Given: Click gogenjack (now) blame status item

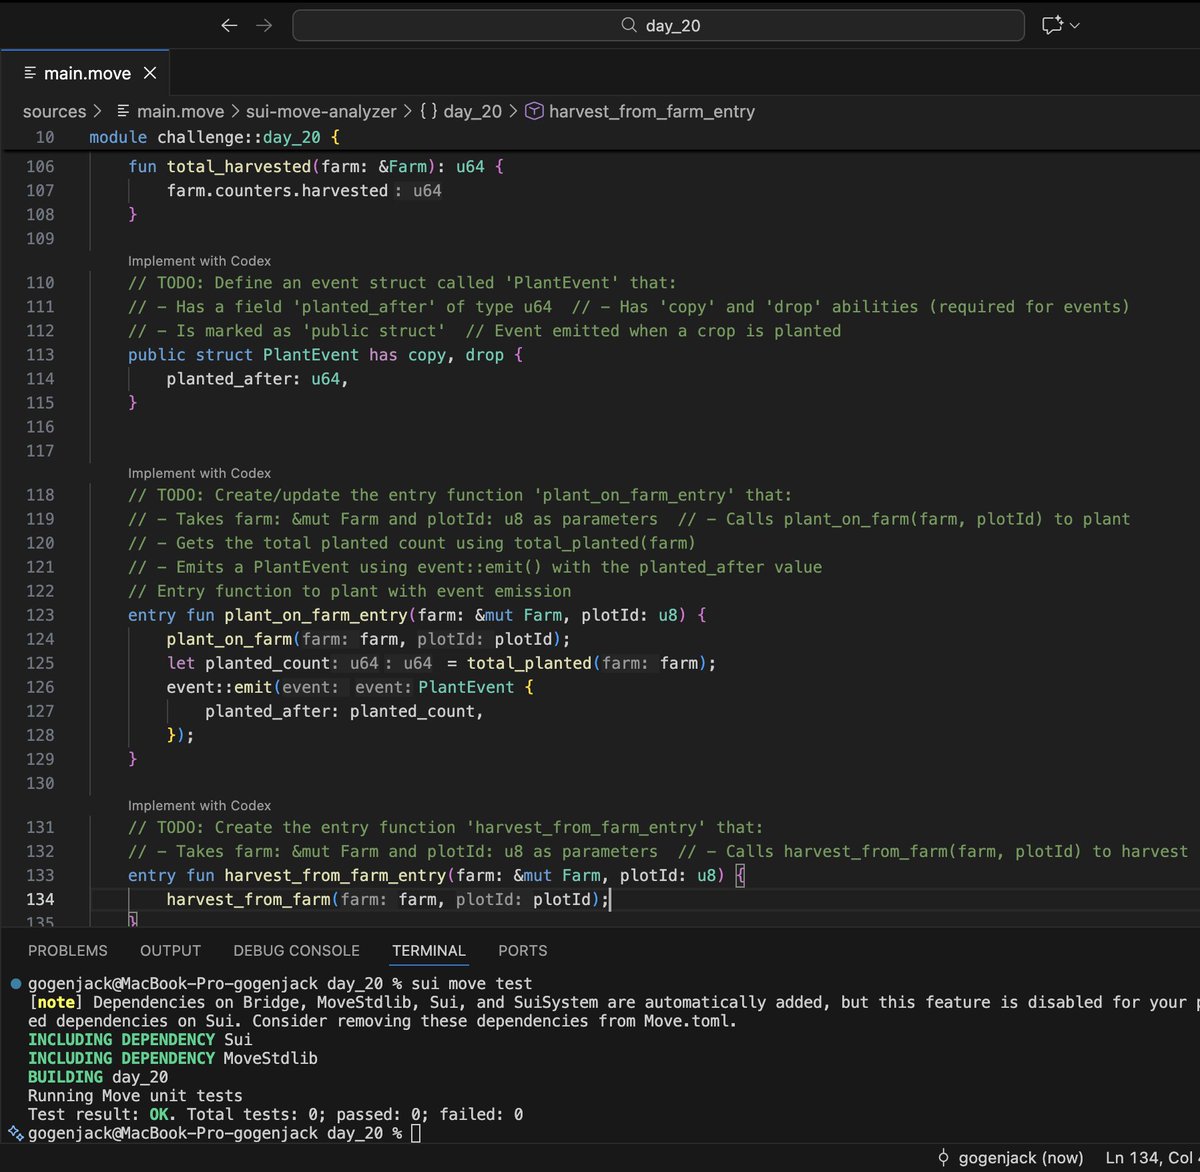Looking at the screenshot, I should click(1010, 1158).
